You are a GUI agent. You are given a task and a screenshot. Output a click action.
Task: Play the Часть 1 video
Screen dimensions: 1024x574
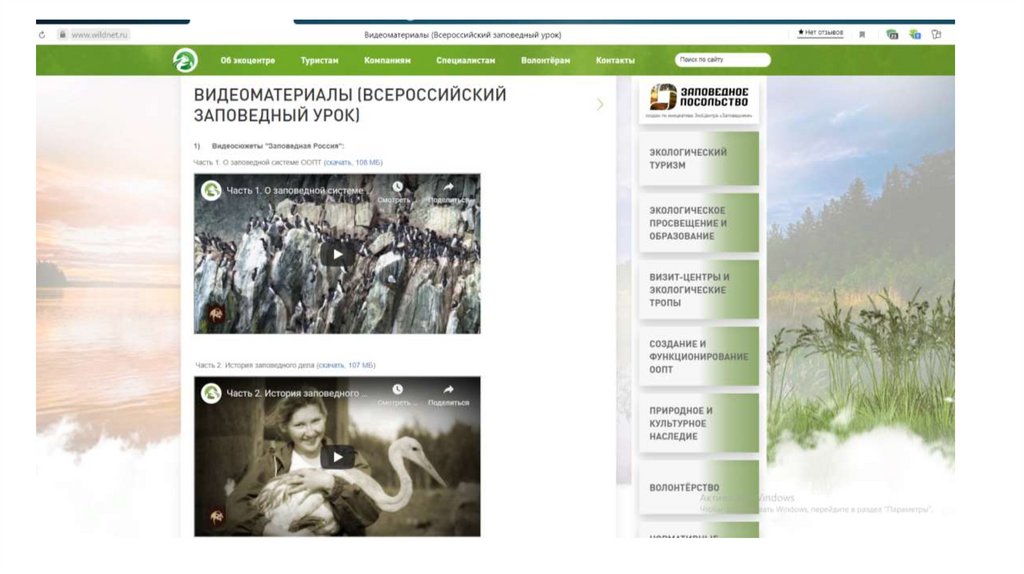click(x=337, y=255)
